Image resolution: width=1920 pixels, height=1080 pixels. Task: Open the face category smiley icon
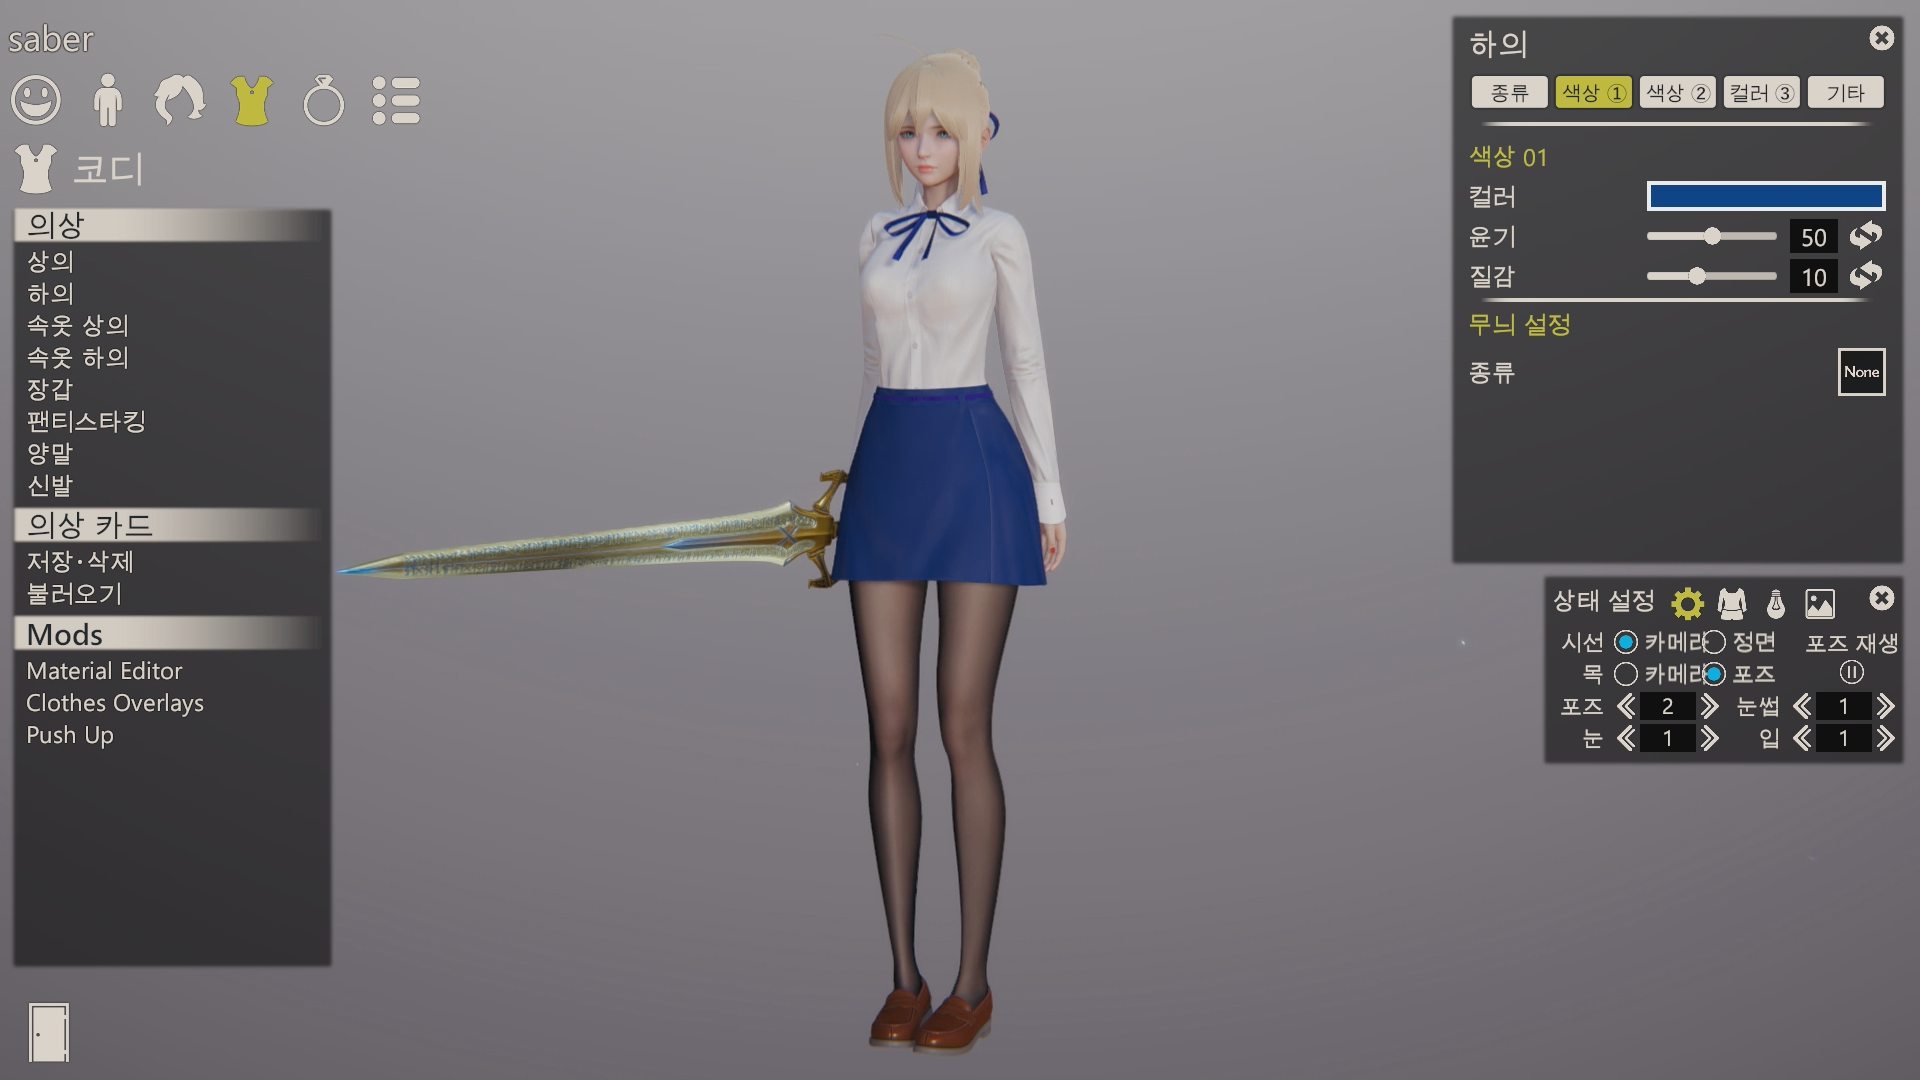[36, 100]
